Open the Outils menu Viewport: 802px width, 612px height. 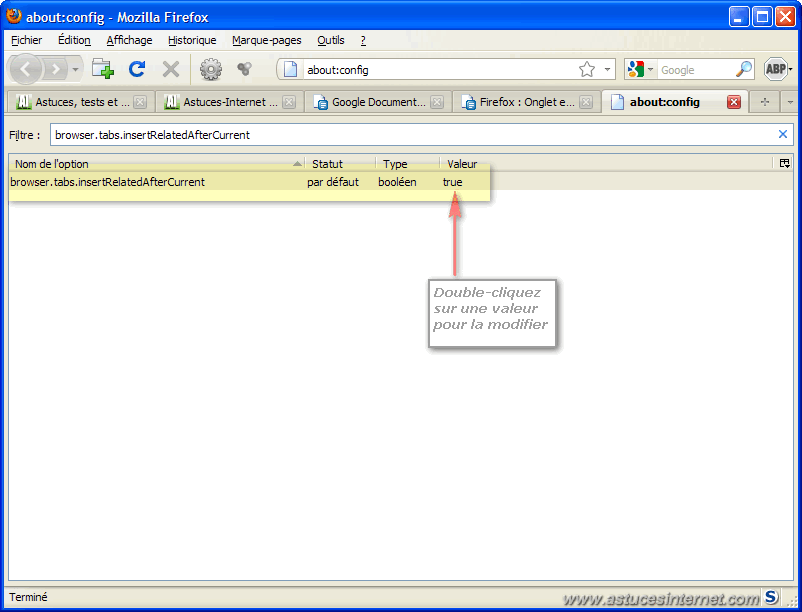coord(330,40)
